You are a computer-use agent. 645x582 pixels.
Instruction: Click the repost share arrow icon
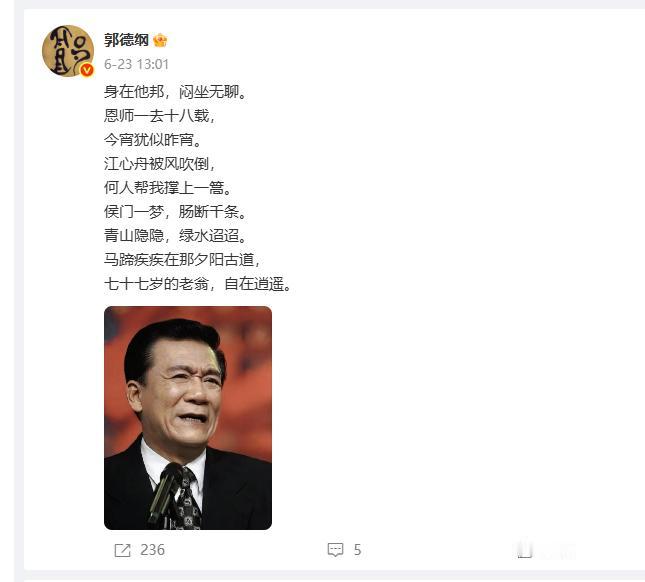point(122,550)
